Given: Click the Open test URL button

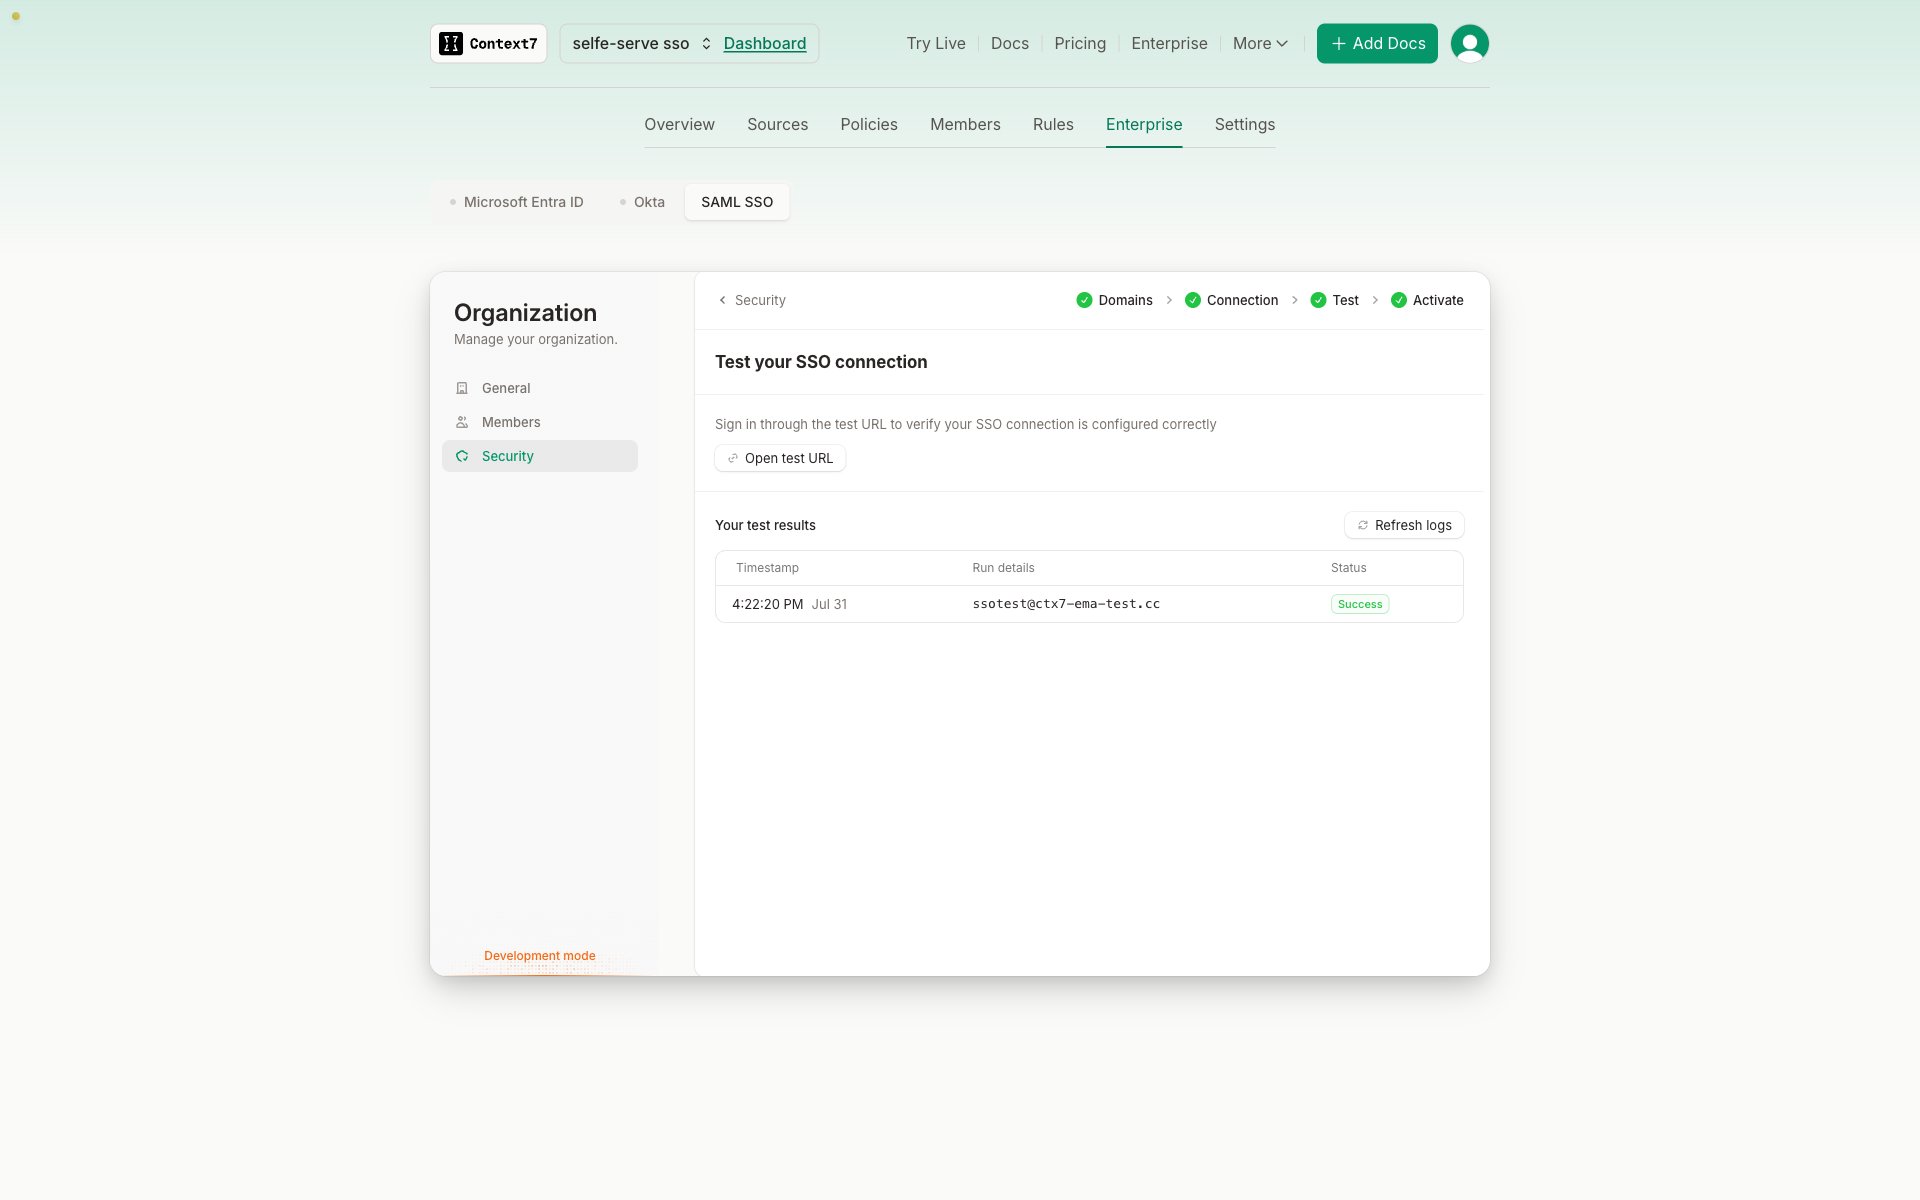Looking at the screenshot, I should pos(780,458).
